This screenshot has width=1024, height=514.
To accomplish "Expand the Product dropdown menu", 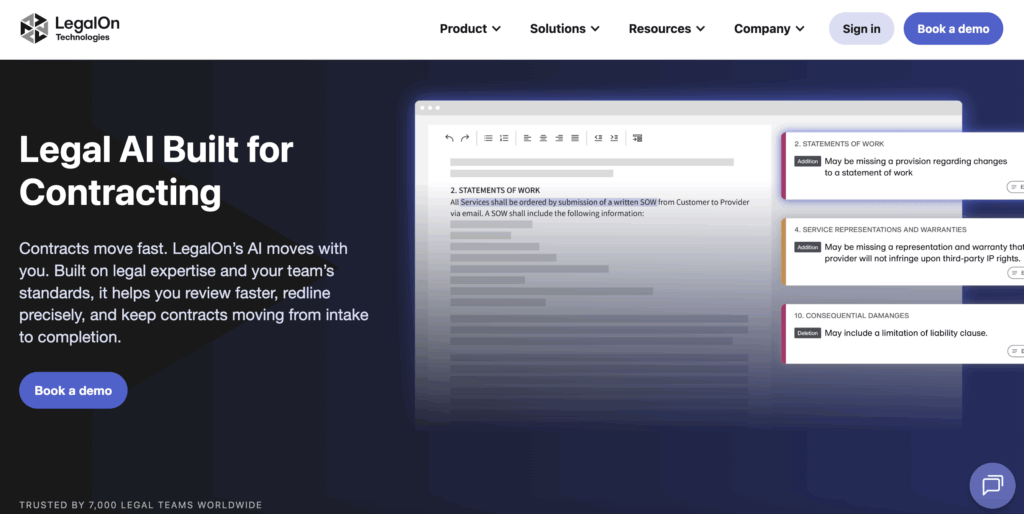I will 470,29.
